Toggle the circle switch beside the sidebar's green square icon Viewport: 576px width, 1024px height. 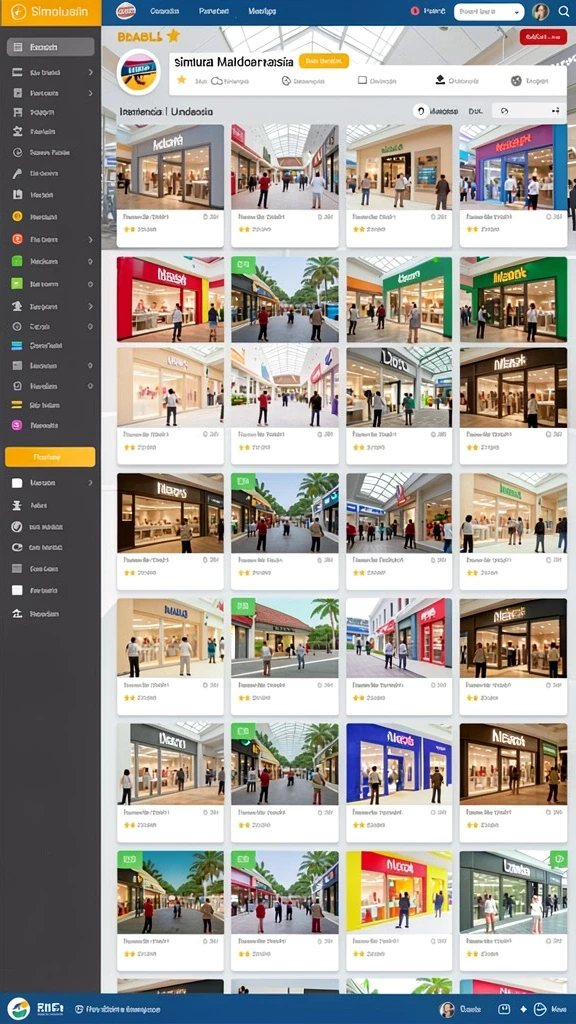point(90,261)
